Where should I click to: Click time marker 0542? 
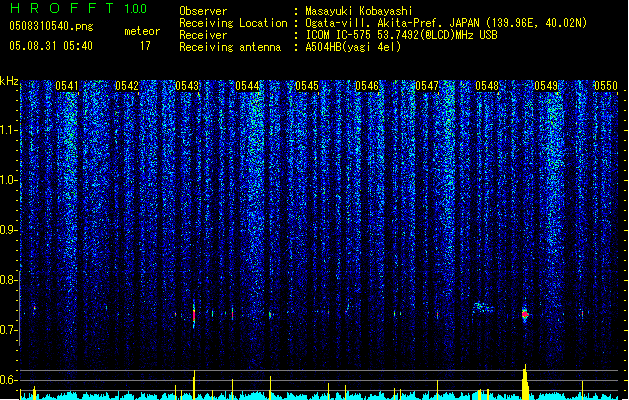tap(127, 86)
